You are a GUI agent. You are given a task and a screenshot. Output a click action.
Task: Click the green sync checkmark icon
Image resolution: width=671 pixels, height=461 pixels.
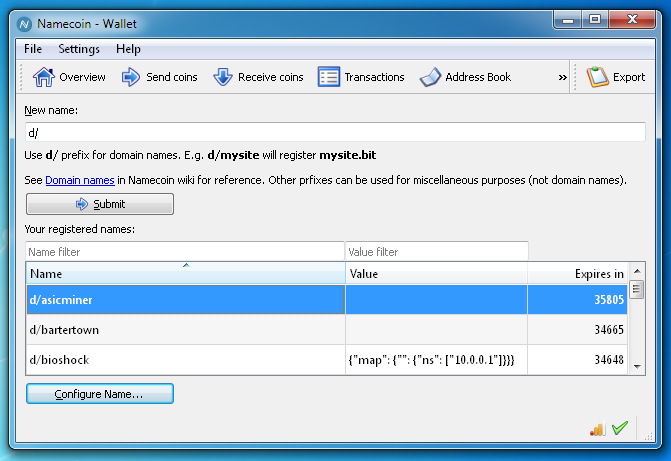coord(620,428)
